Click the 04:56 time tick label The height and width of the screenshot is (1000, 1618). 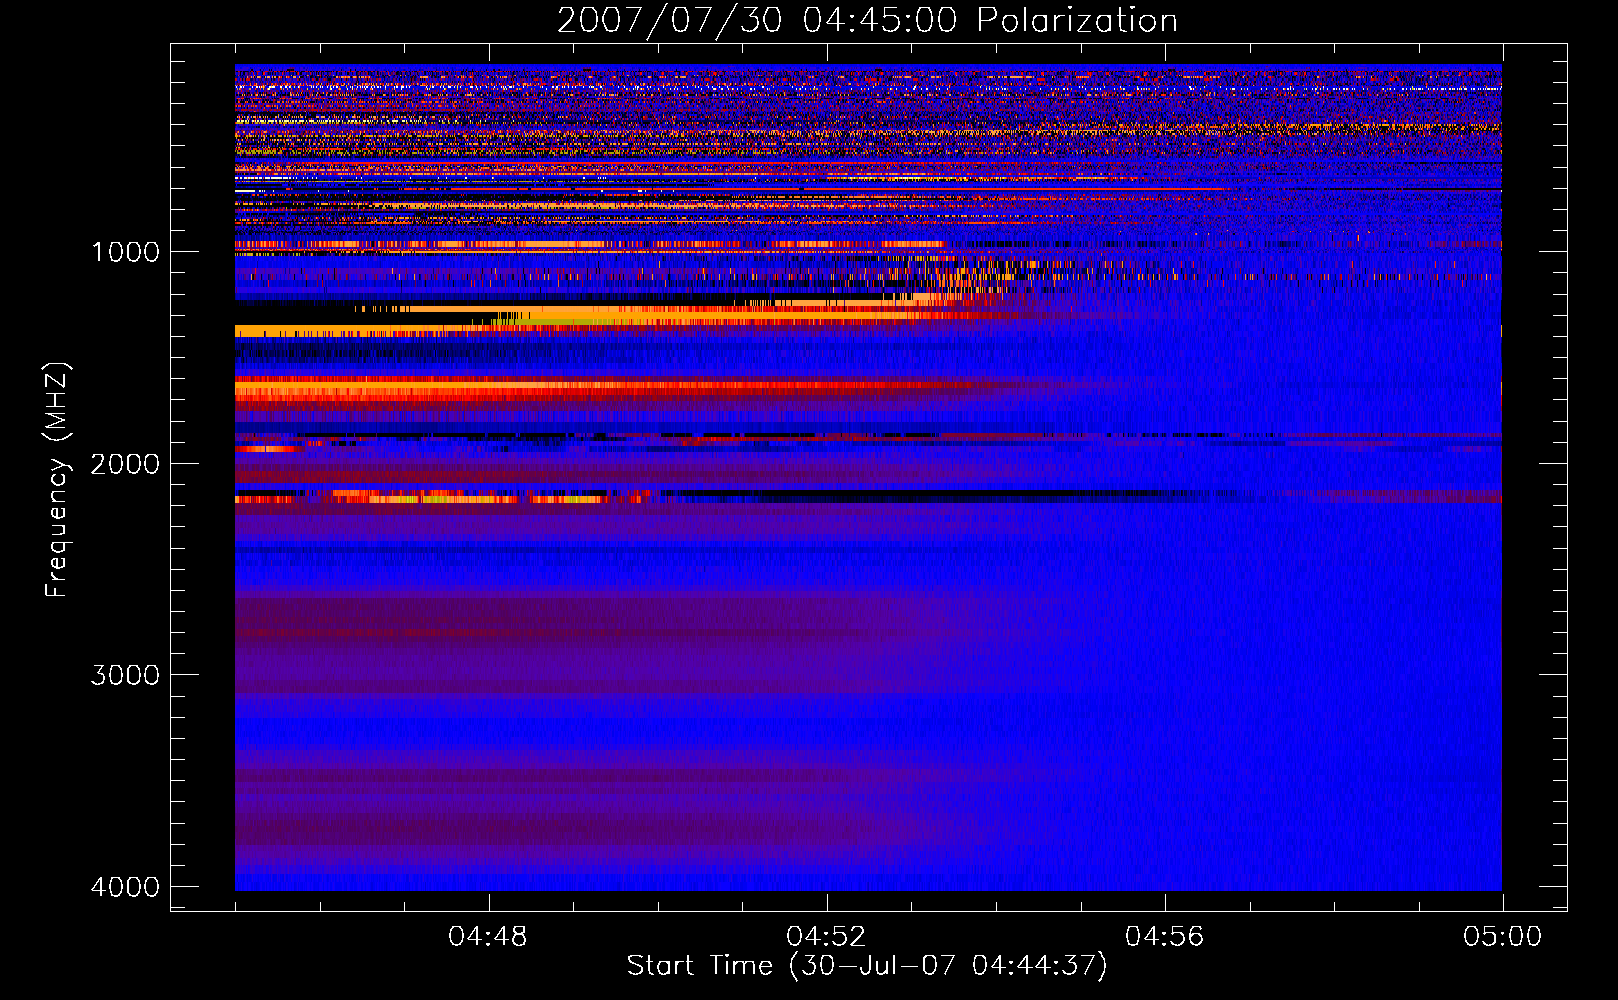1164,937
